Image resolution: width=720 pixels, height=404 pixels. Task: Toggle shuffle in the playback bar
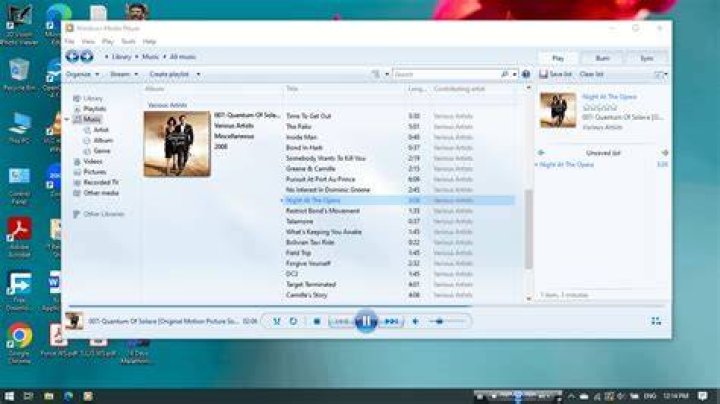276,321
